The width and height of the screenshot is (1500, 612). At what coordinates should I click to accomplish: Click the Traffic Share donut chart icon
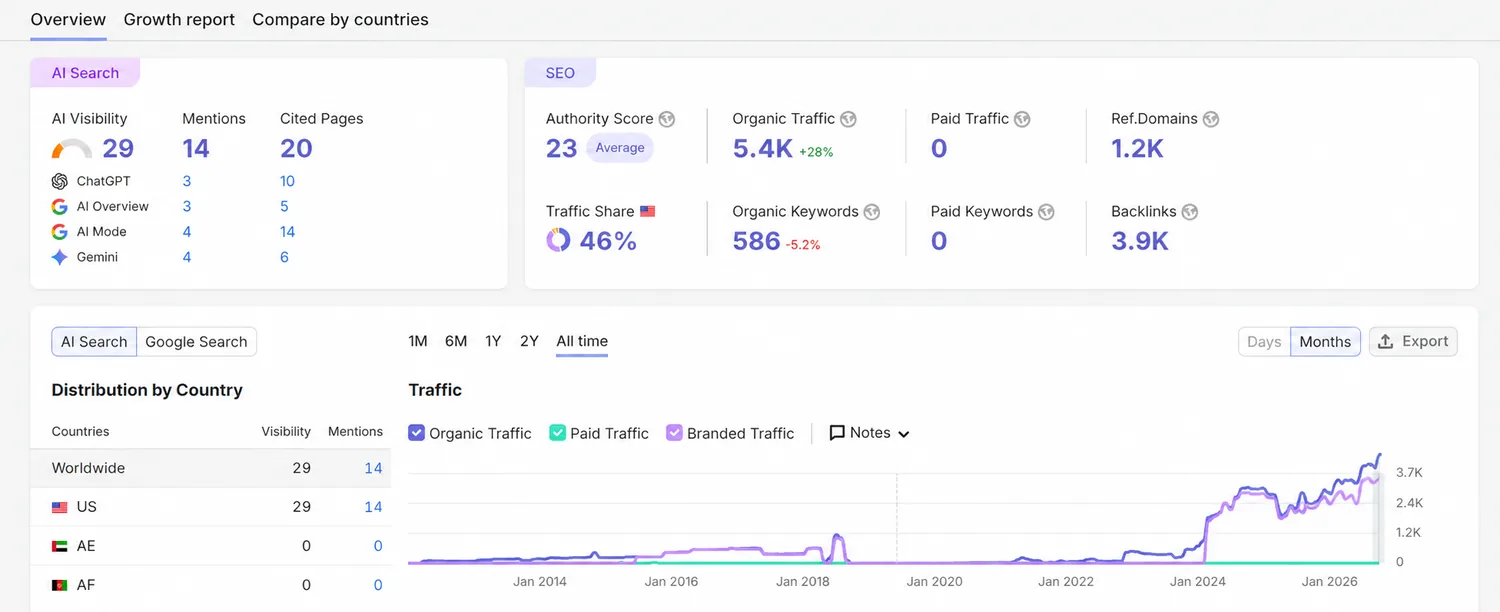point(558,240)
